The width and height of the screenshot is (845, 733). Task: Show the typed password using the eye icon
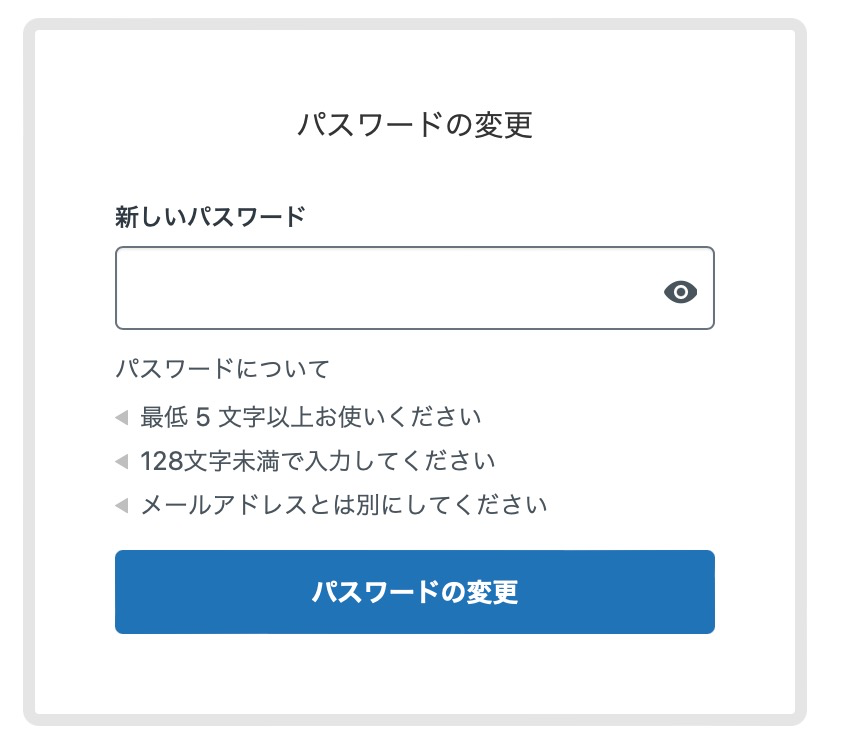pos(680,292)
